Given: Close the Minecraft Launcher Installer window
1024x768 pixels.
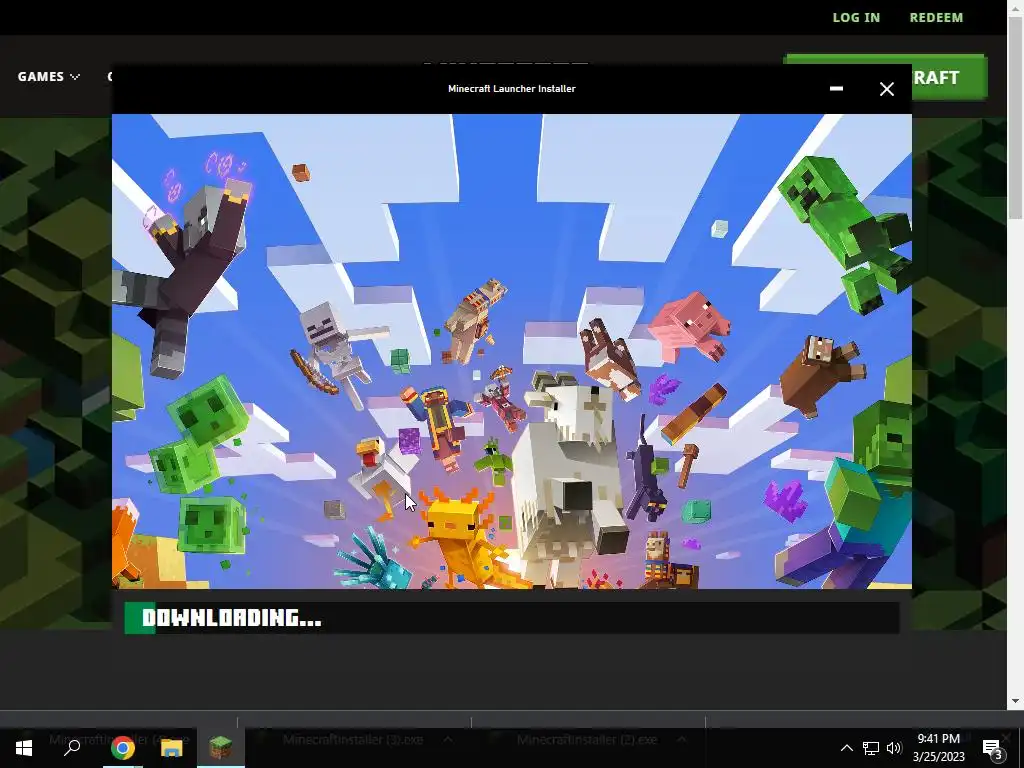Looking at the screenshot, I should point(886,89).
